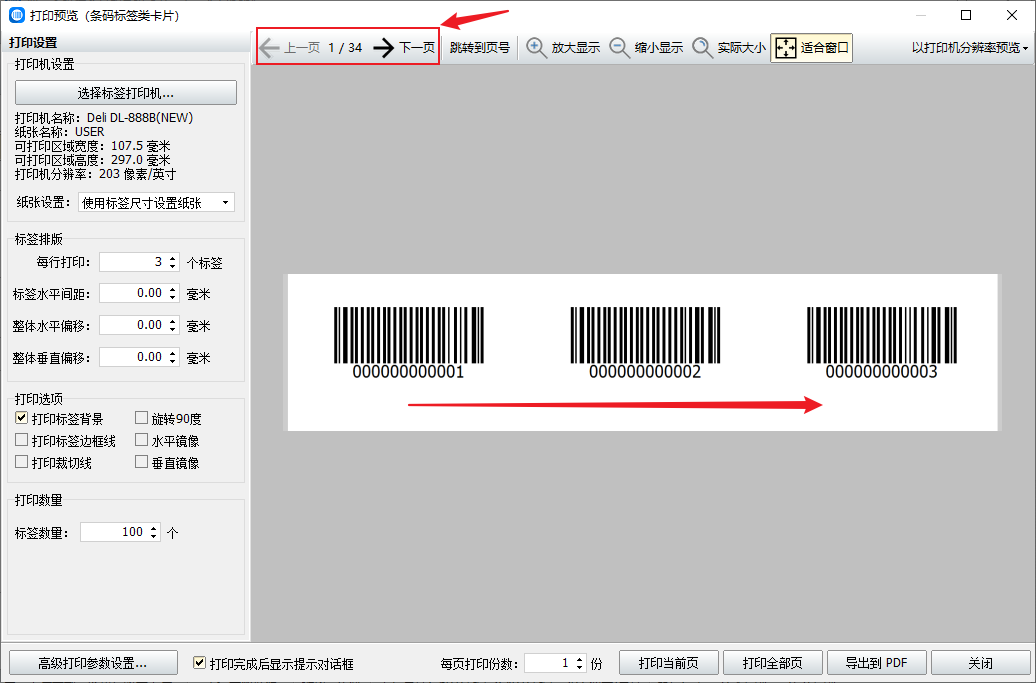Screen dimensions: 1036x683
Task: Decrease 每页打印份数 copies
Action: point(580,668)
